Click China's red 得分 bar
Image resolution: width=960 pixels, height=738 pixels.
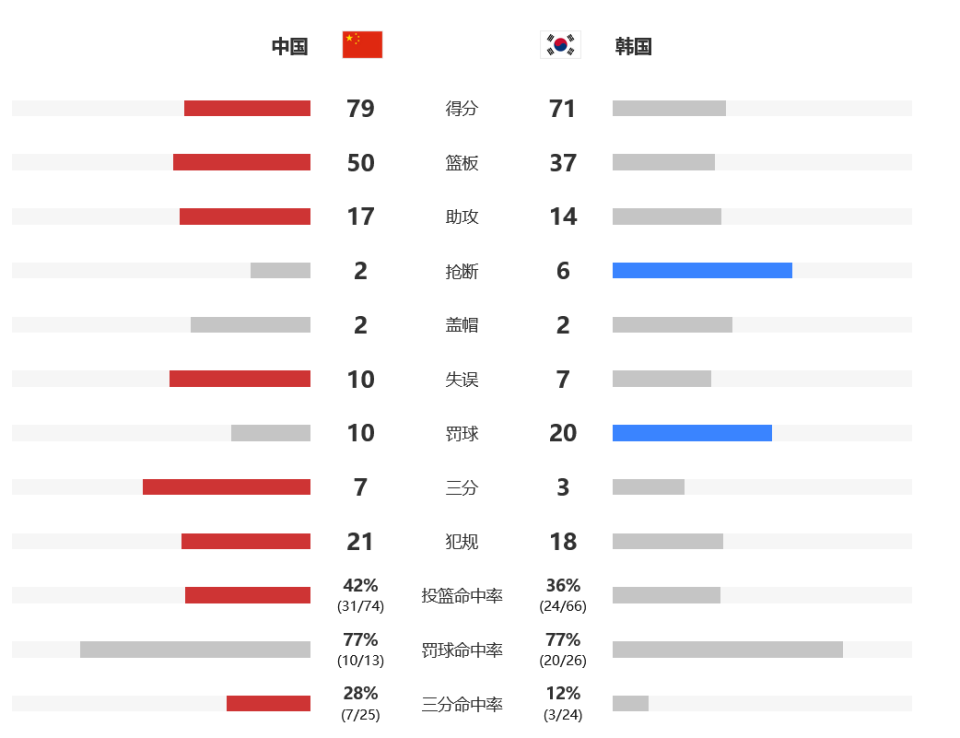[x=247, y=108]
